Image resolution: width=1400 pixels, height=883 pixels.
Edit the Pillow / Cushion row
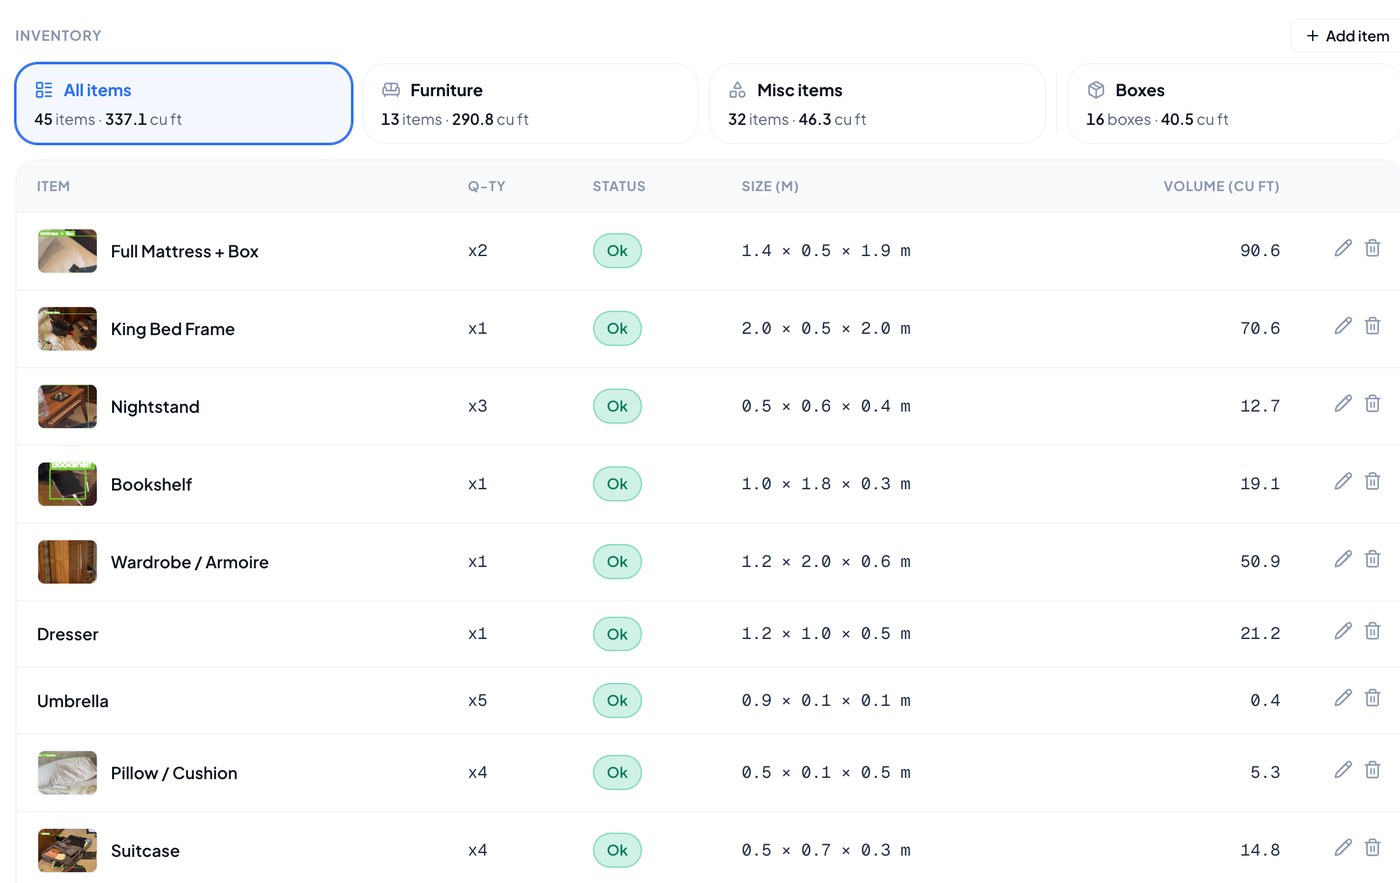pyautogui.click(x=1343, y=770)
